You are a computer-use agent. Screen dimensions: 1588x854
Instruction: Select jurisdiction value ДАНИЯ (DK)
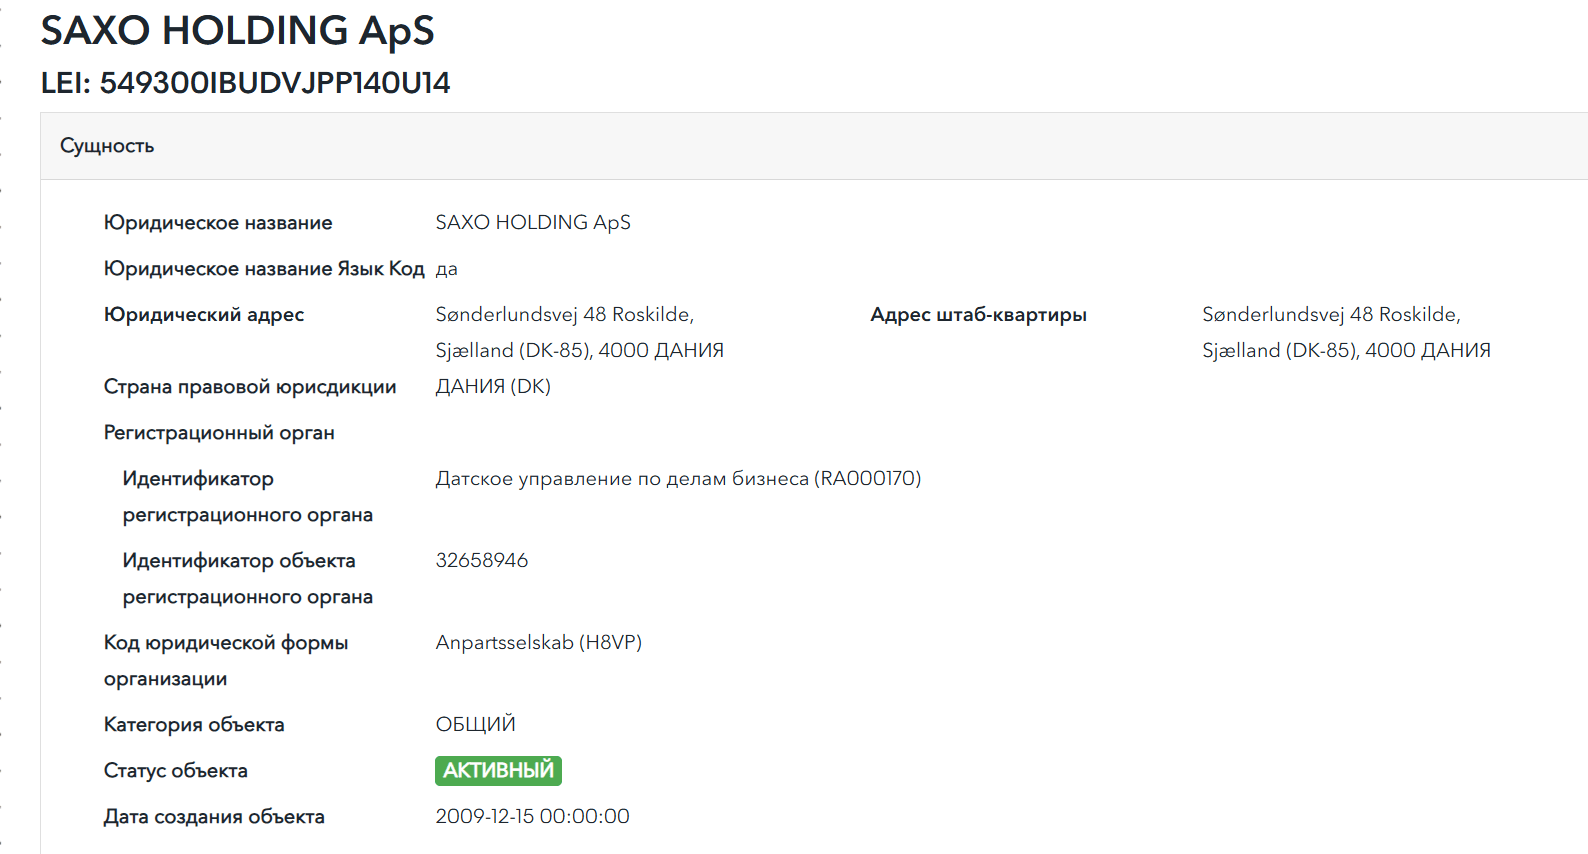point(493,387)
